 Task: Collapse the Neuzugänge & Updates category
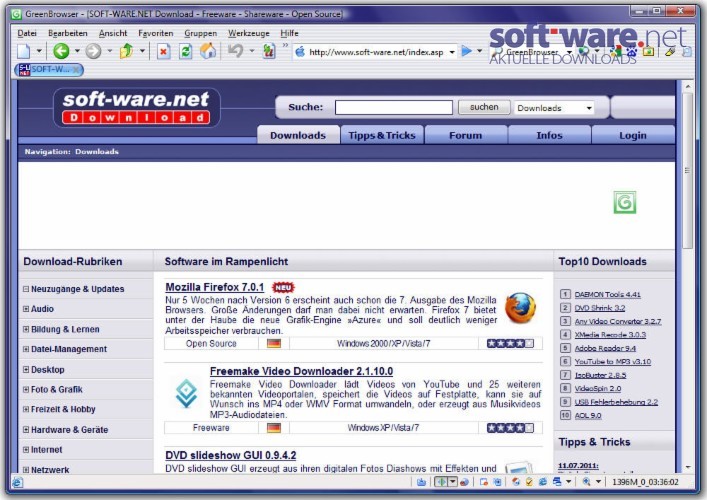[x=26, y=289]
